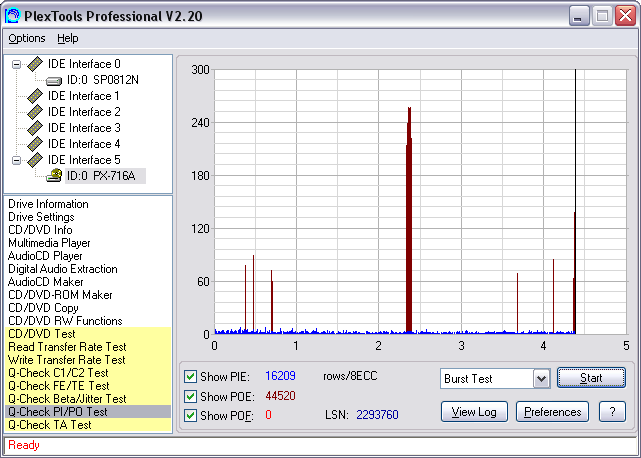The width and height of the screenshot is (641, 458).
Task: Click the PlexTools app icon in title bar
Action: (x=13, y=16)
